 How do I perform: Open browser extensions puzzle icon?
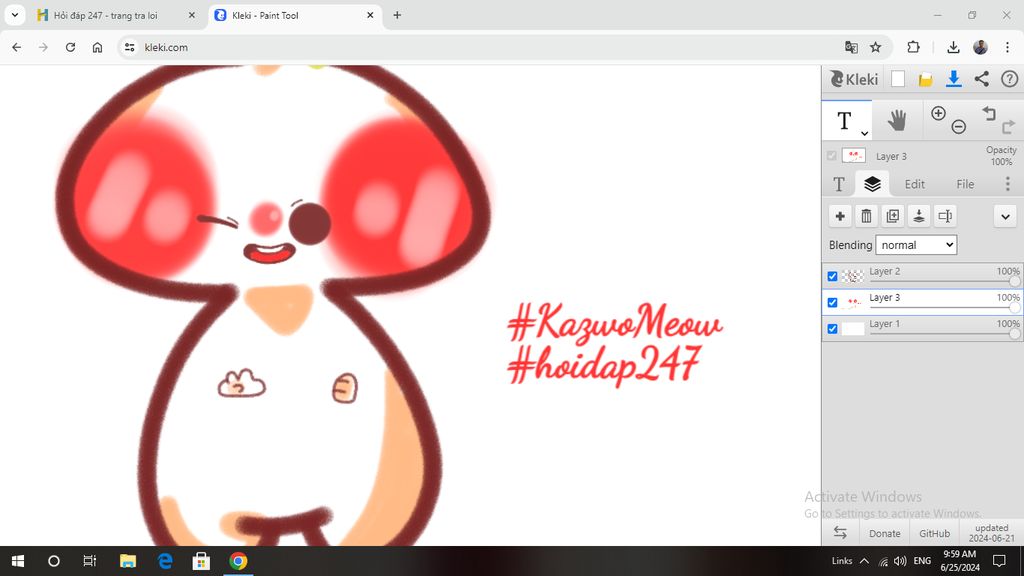click(914, 47)
